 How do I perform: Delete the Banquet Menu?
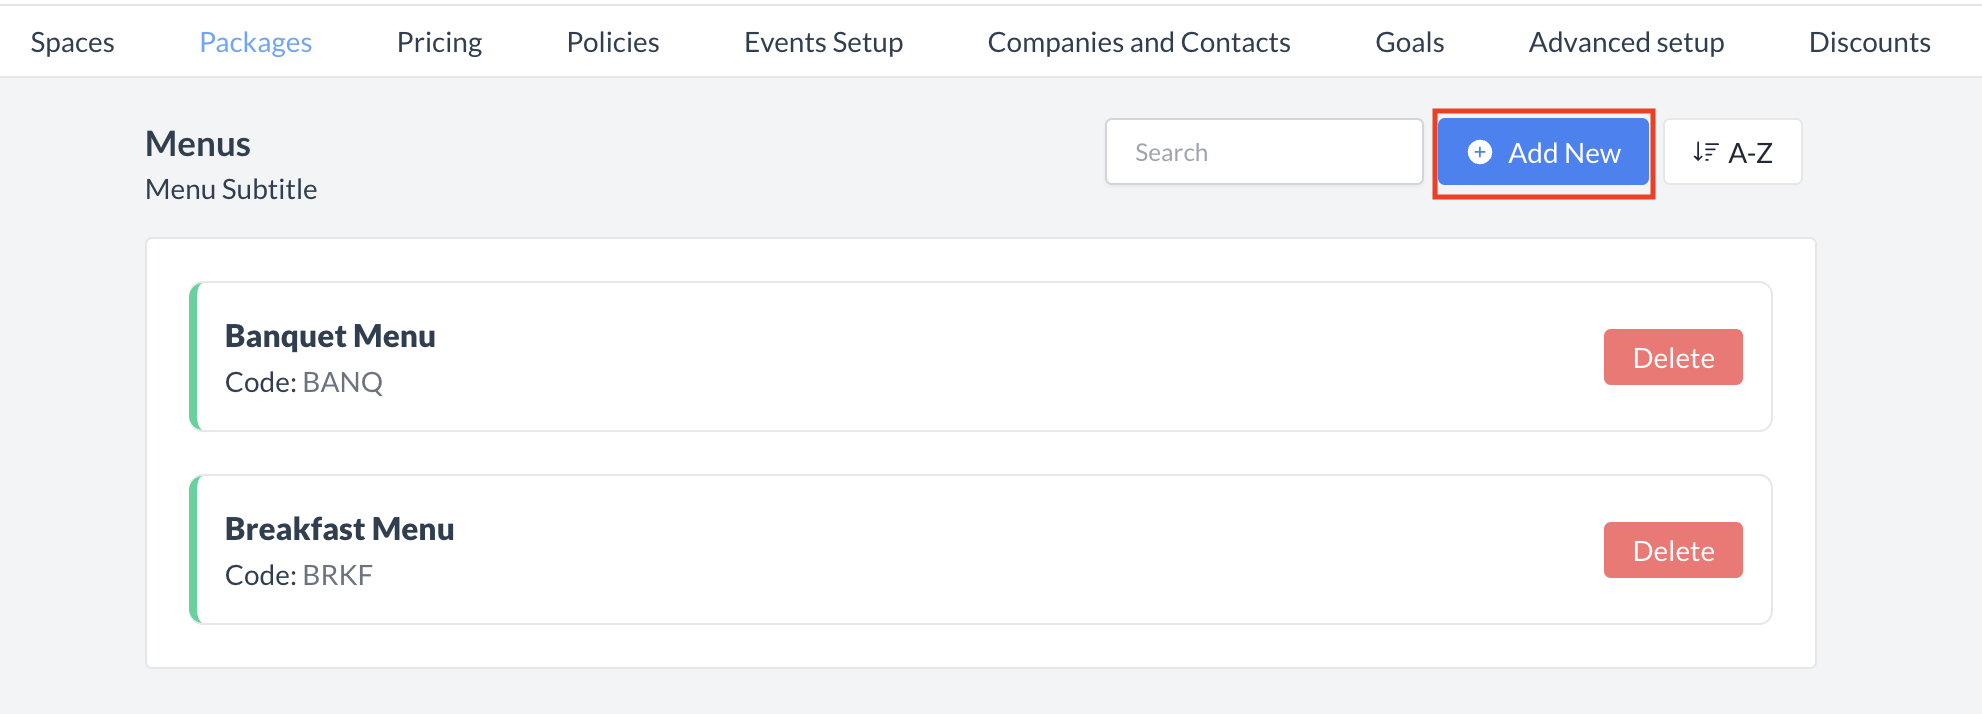point(1672,357)
